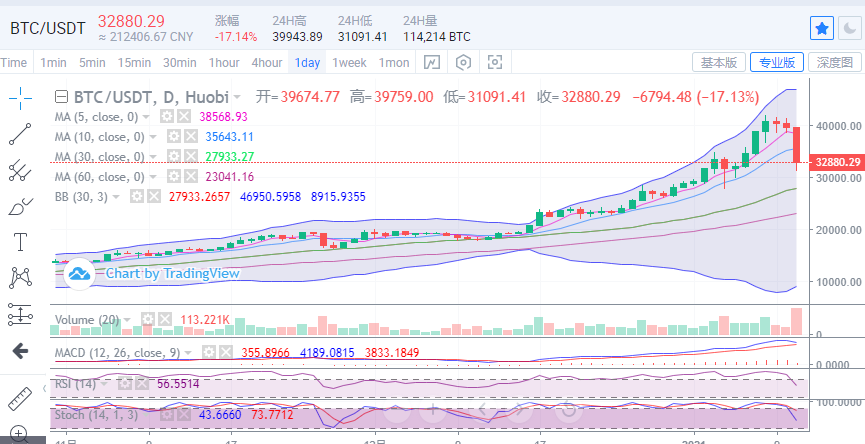Open the indicators chart icon
This screenshot has height=444, width=865.
click(x=431, y=62)
